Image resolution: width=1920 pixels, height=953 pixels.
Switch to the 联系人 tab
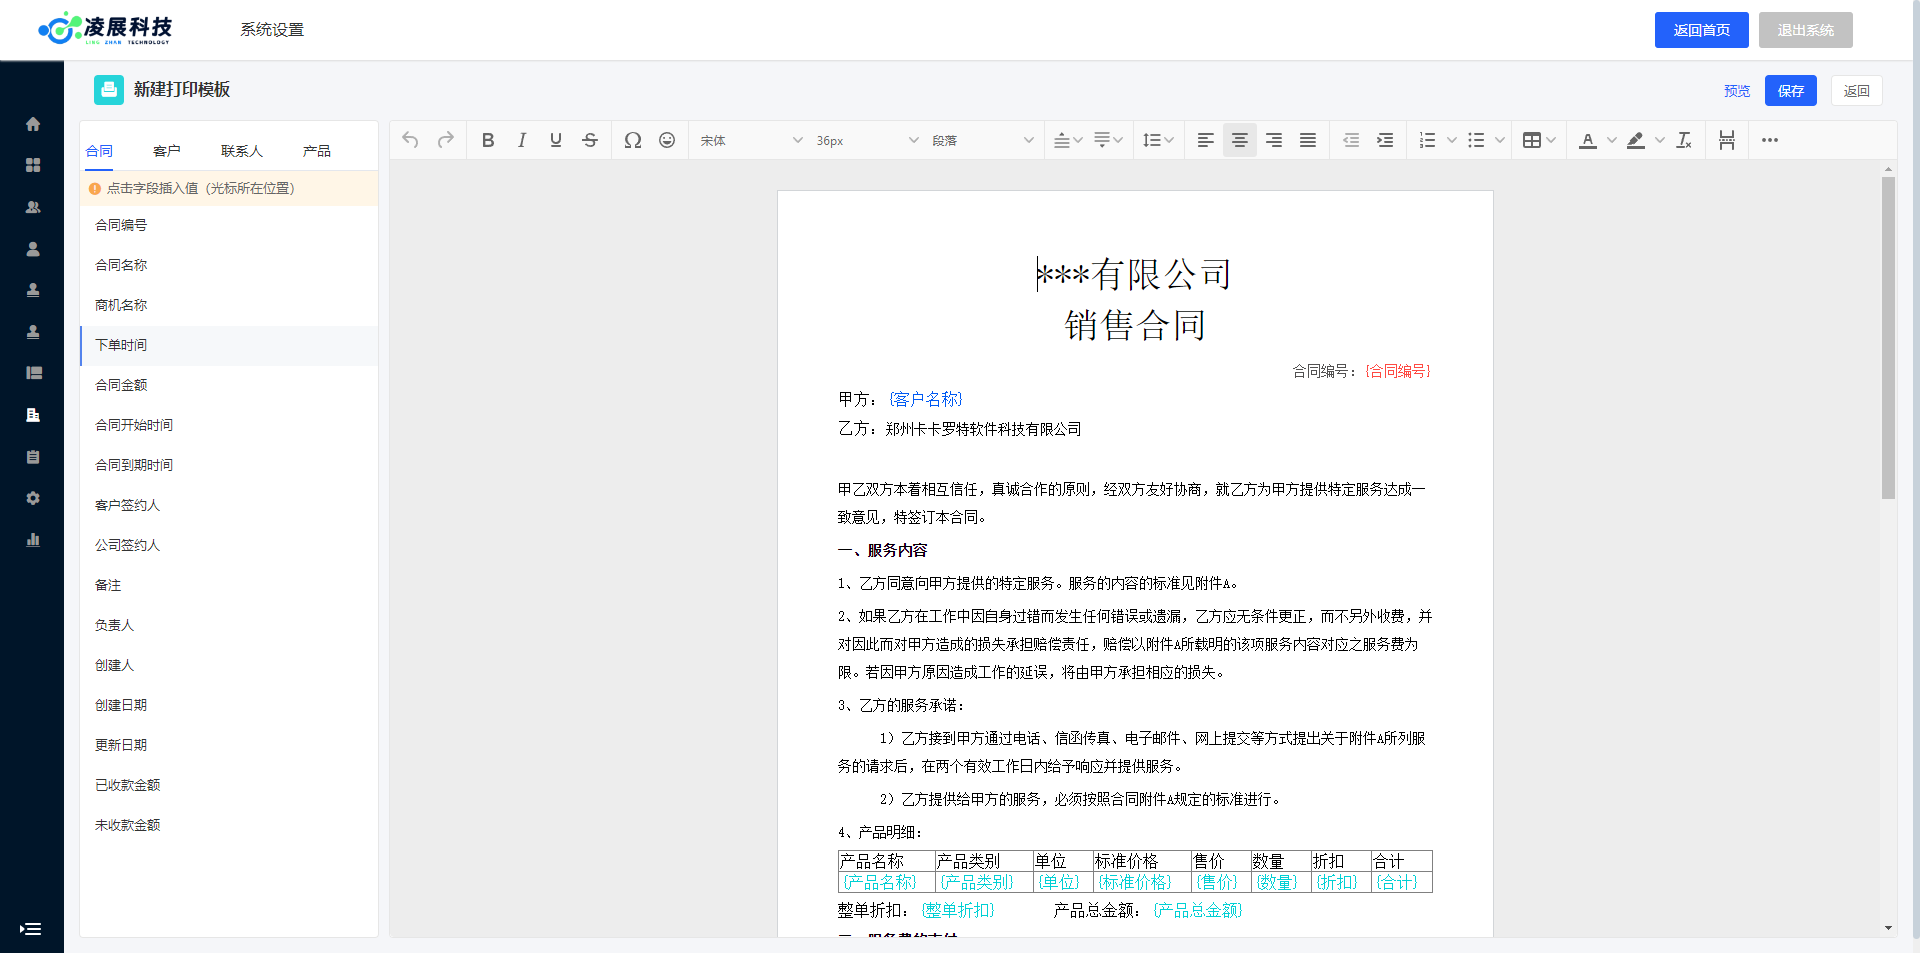point(242,151)
